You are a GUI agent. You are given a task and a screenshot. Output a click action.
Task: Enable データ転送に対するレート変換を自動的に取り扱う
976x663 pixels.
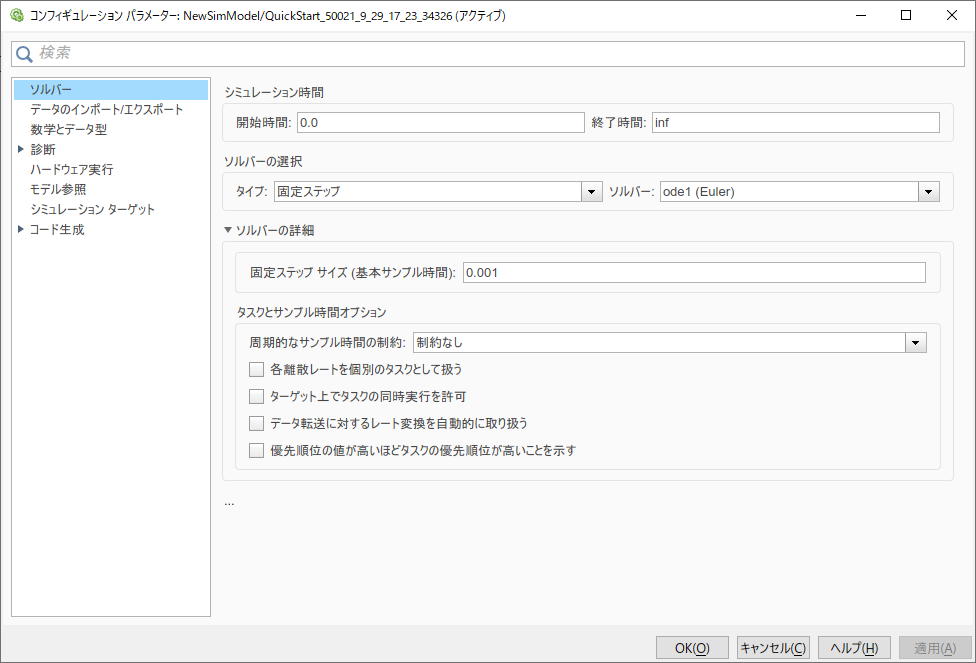click(x=256, y=423)
